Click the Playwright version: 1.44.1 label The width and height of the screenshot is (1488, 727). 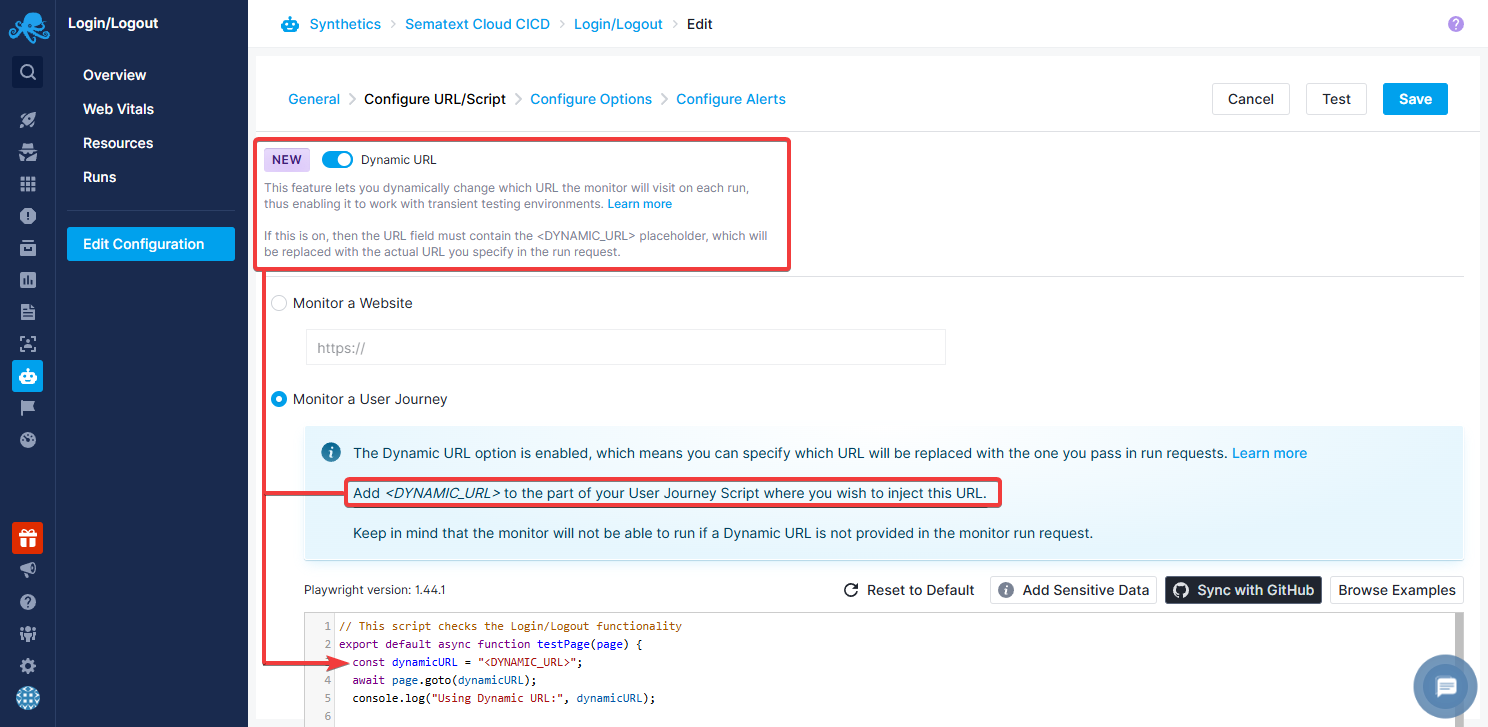375,590
